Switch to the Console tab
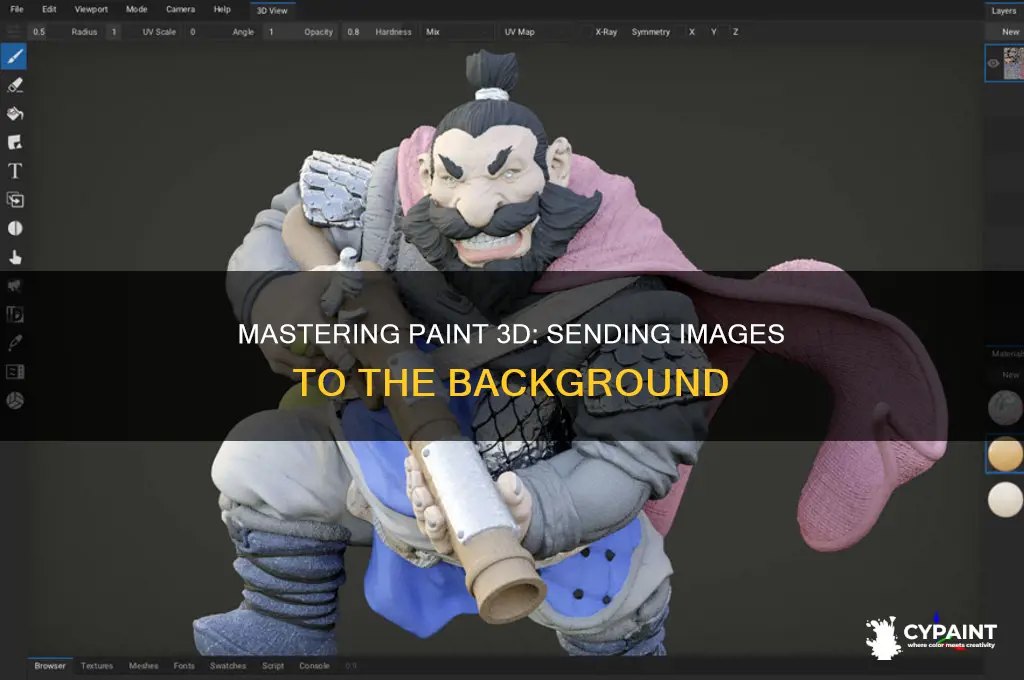Viewport: 1024px width, 680px height. coord(314,666)
